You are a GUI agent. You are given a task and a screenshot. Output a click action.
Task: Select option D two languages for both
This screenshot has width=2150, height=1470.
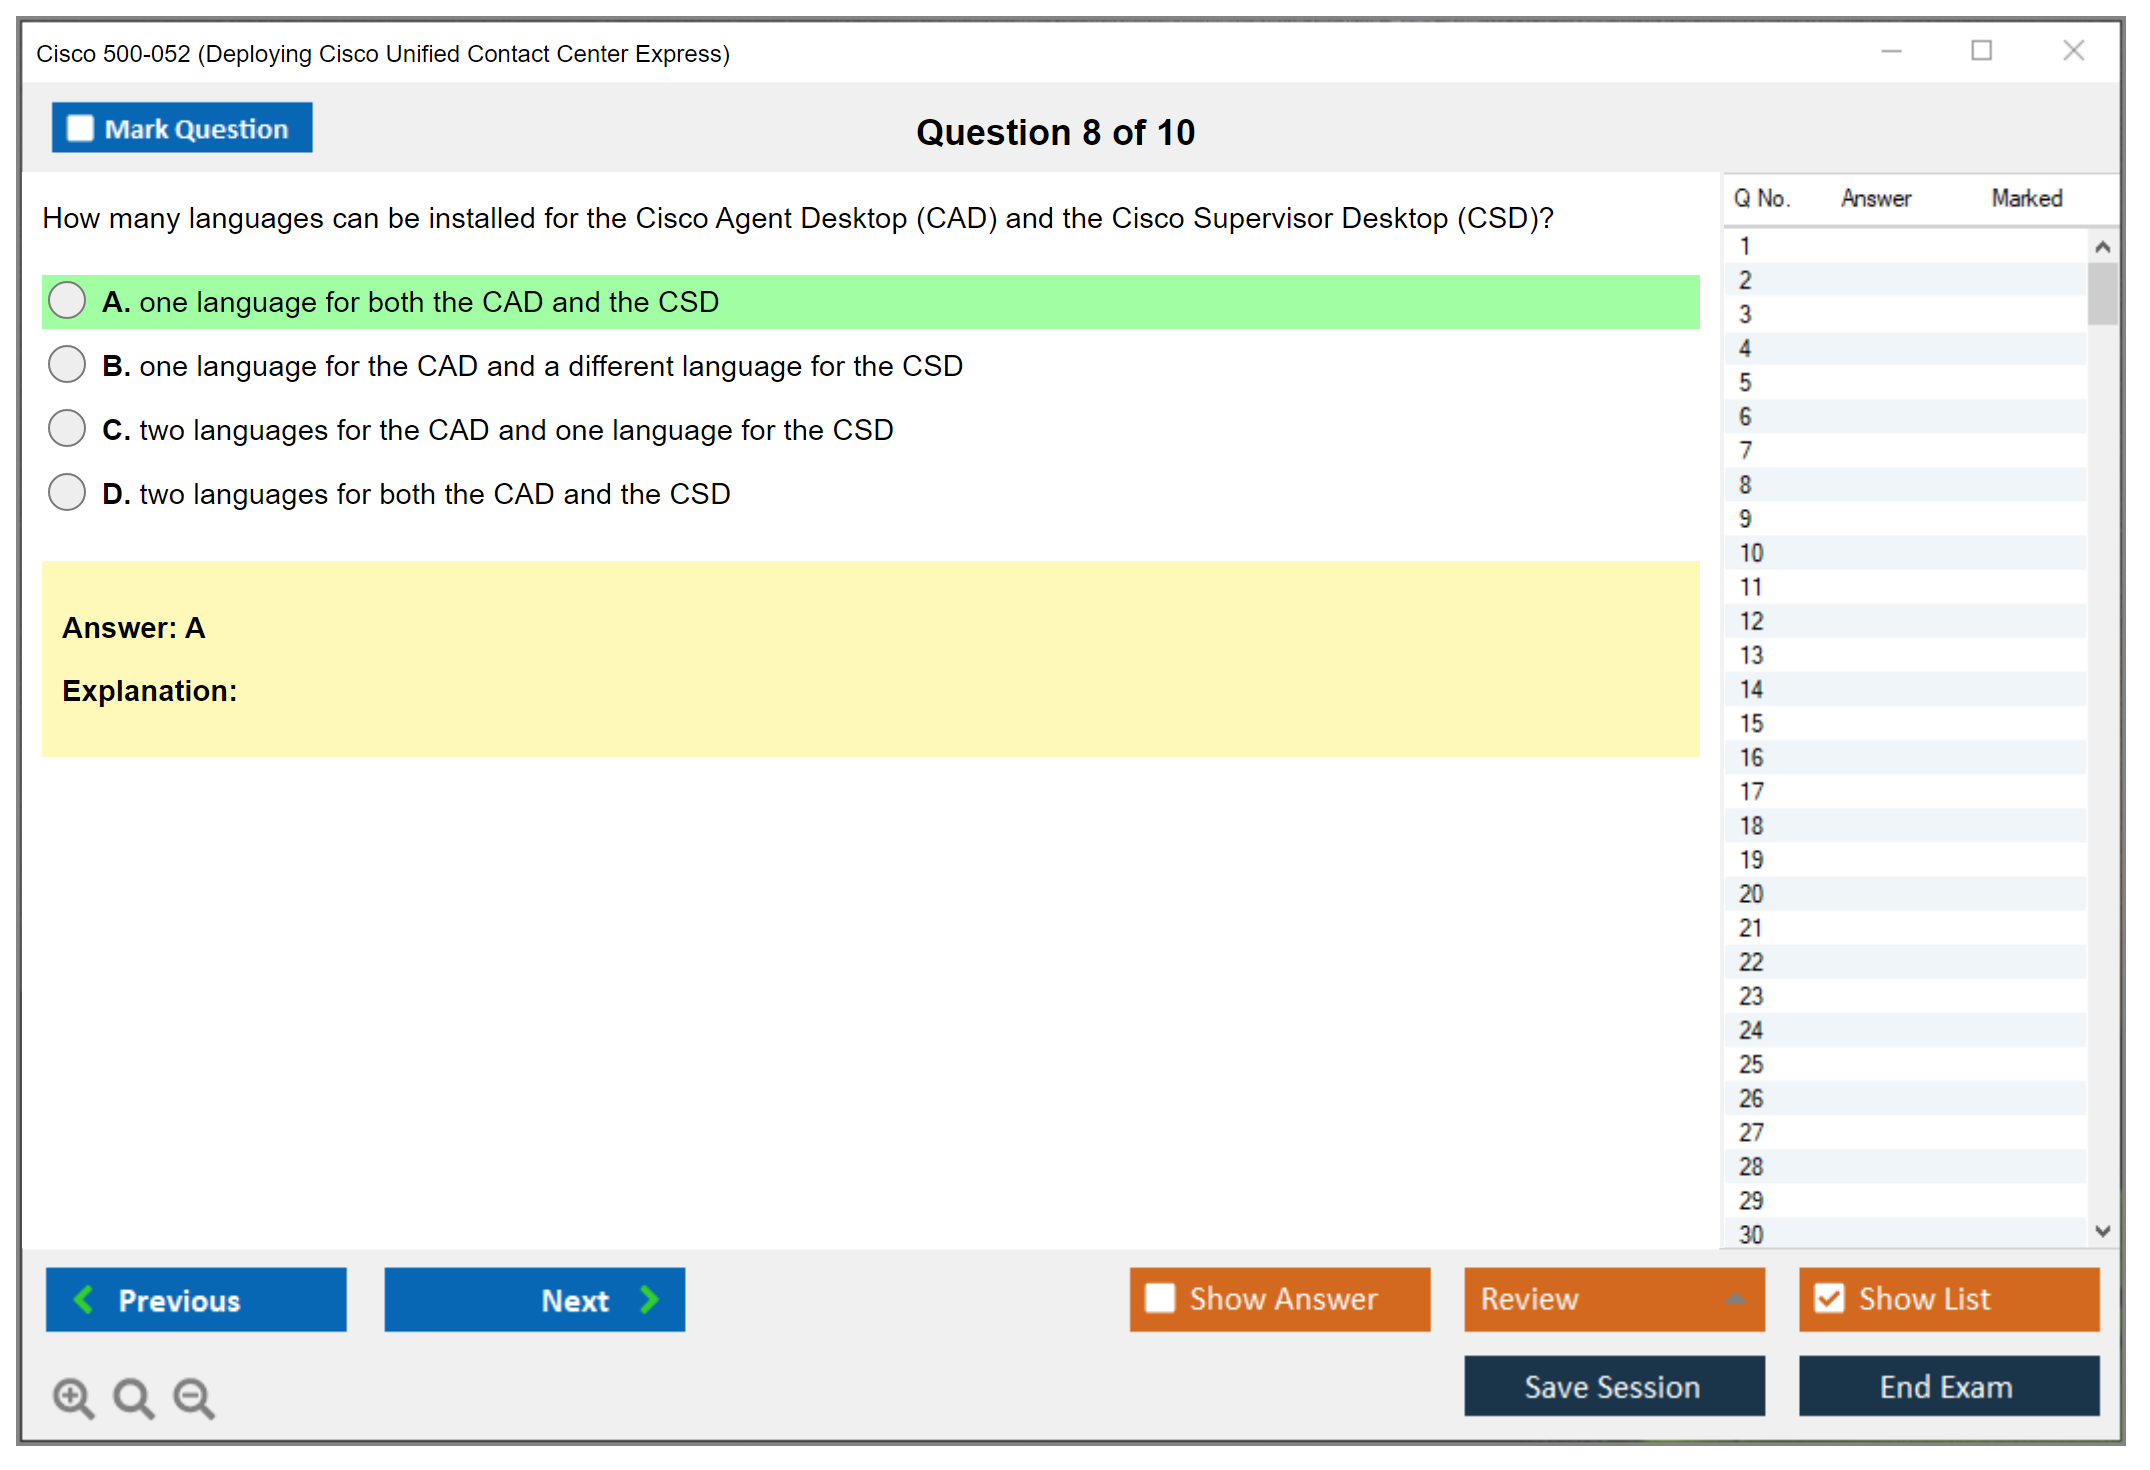click(67, 493)
